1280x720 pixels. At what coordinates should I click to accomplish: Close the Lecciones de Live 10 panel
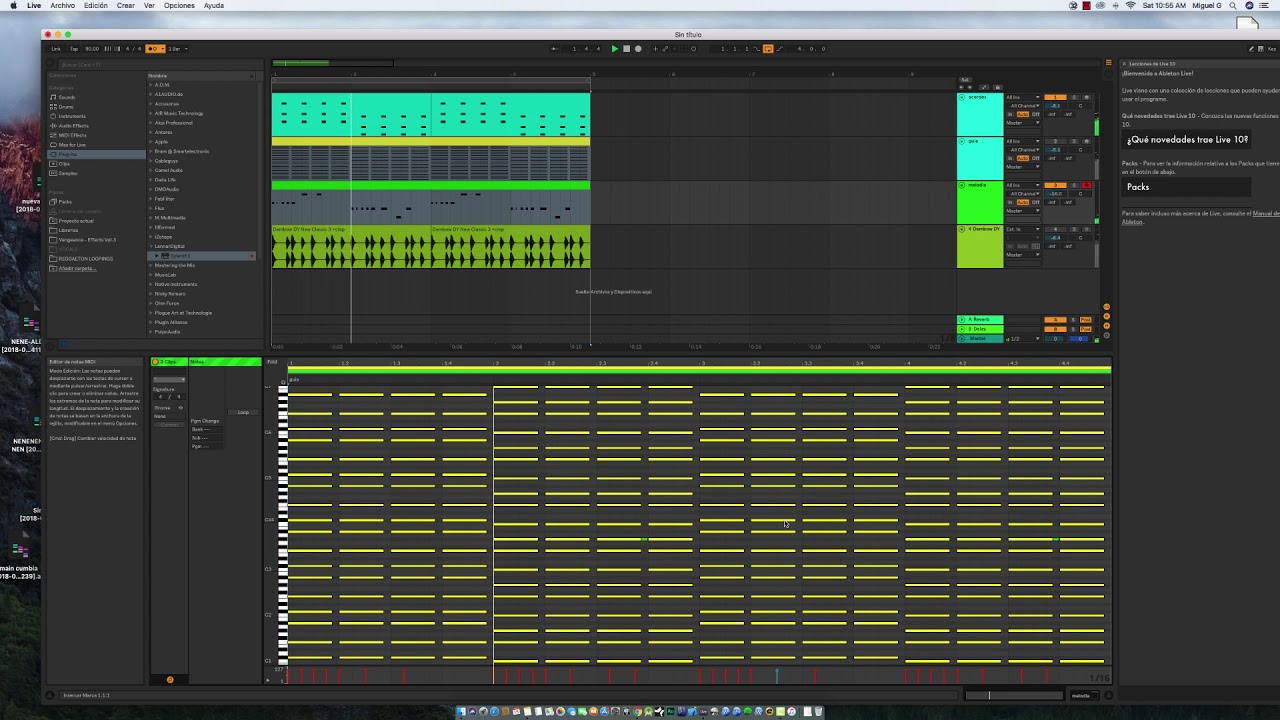click(x=1123, y=63)
